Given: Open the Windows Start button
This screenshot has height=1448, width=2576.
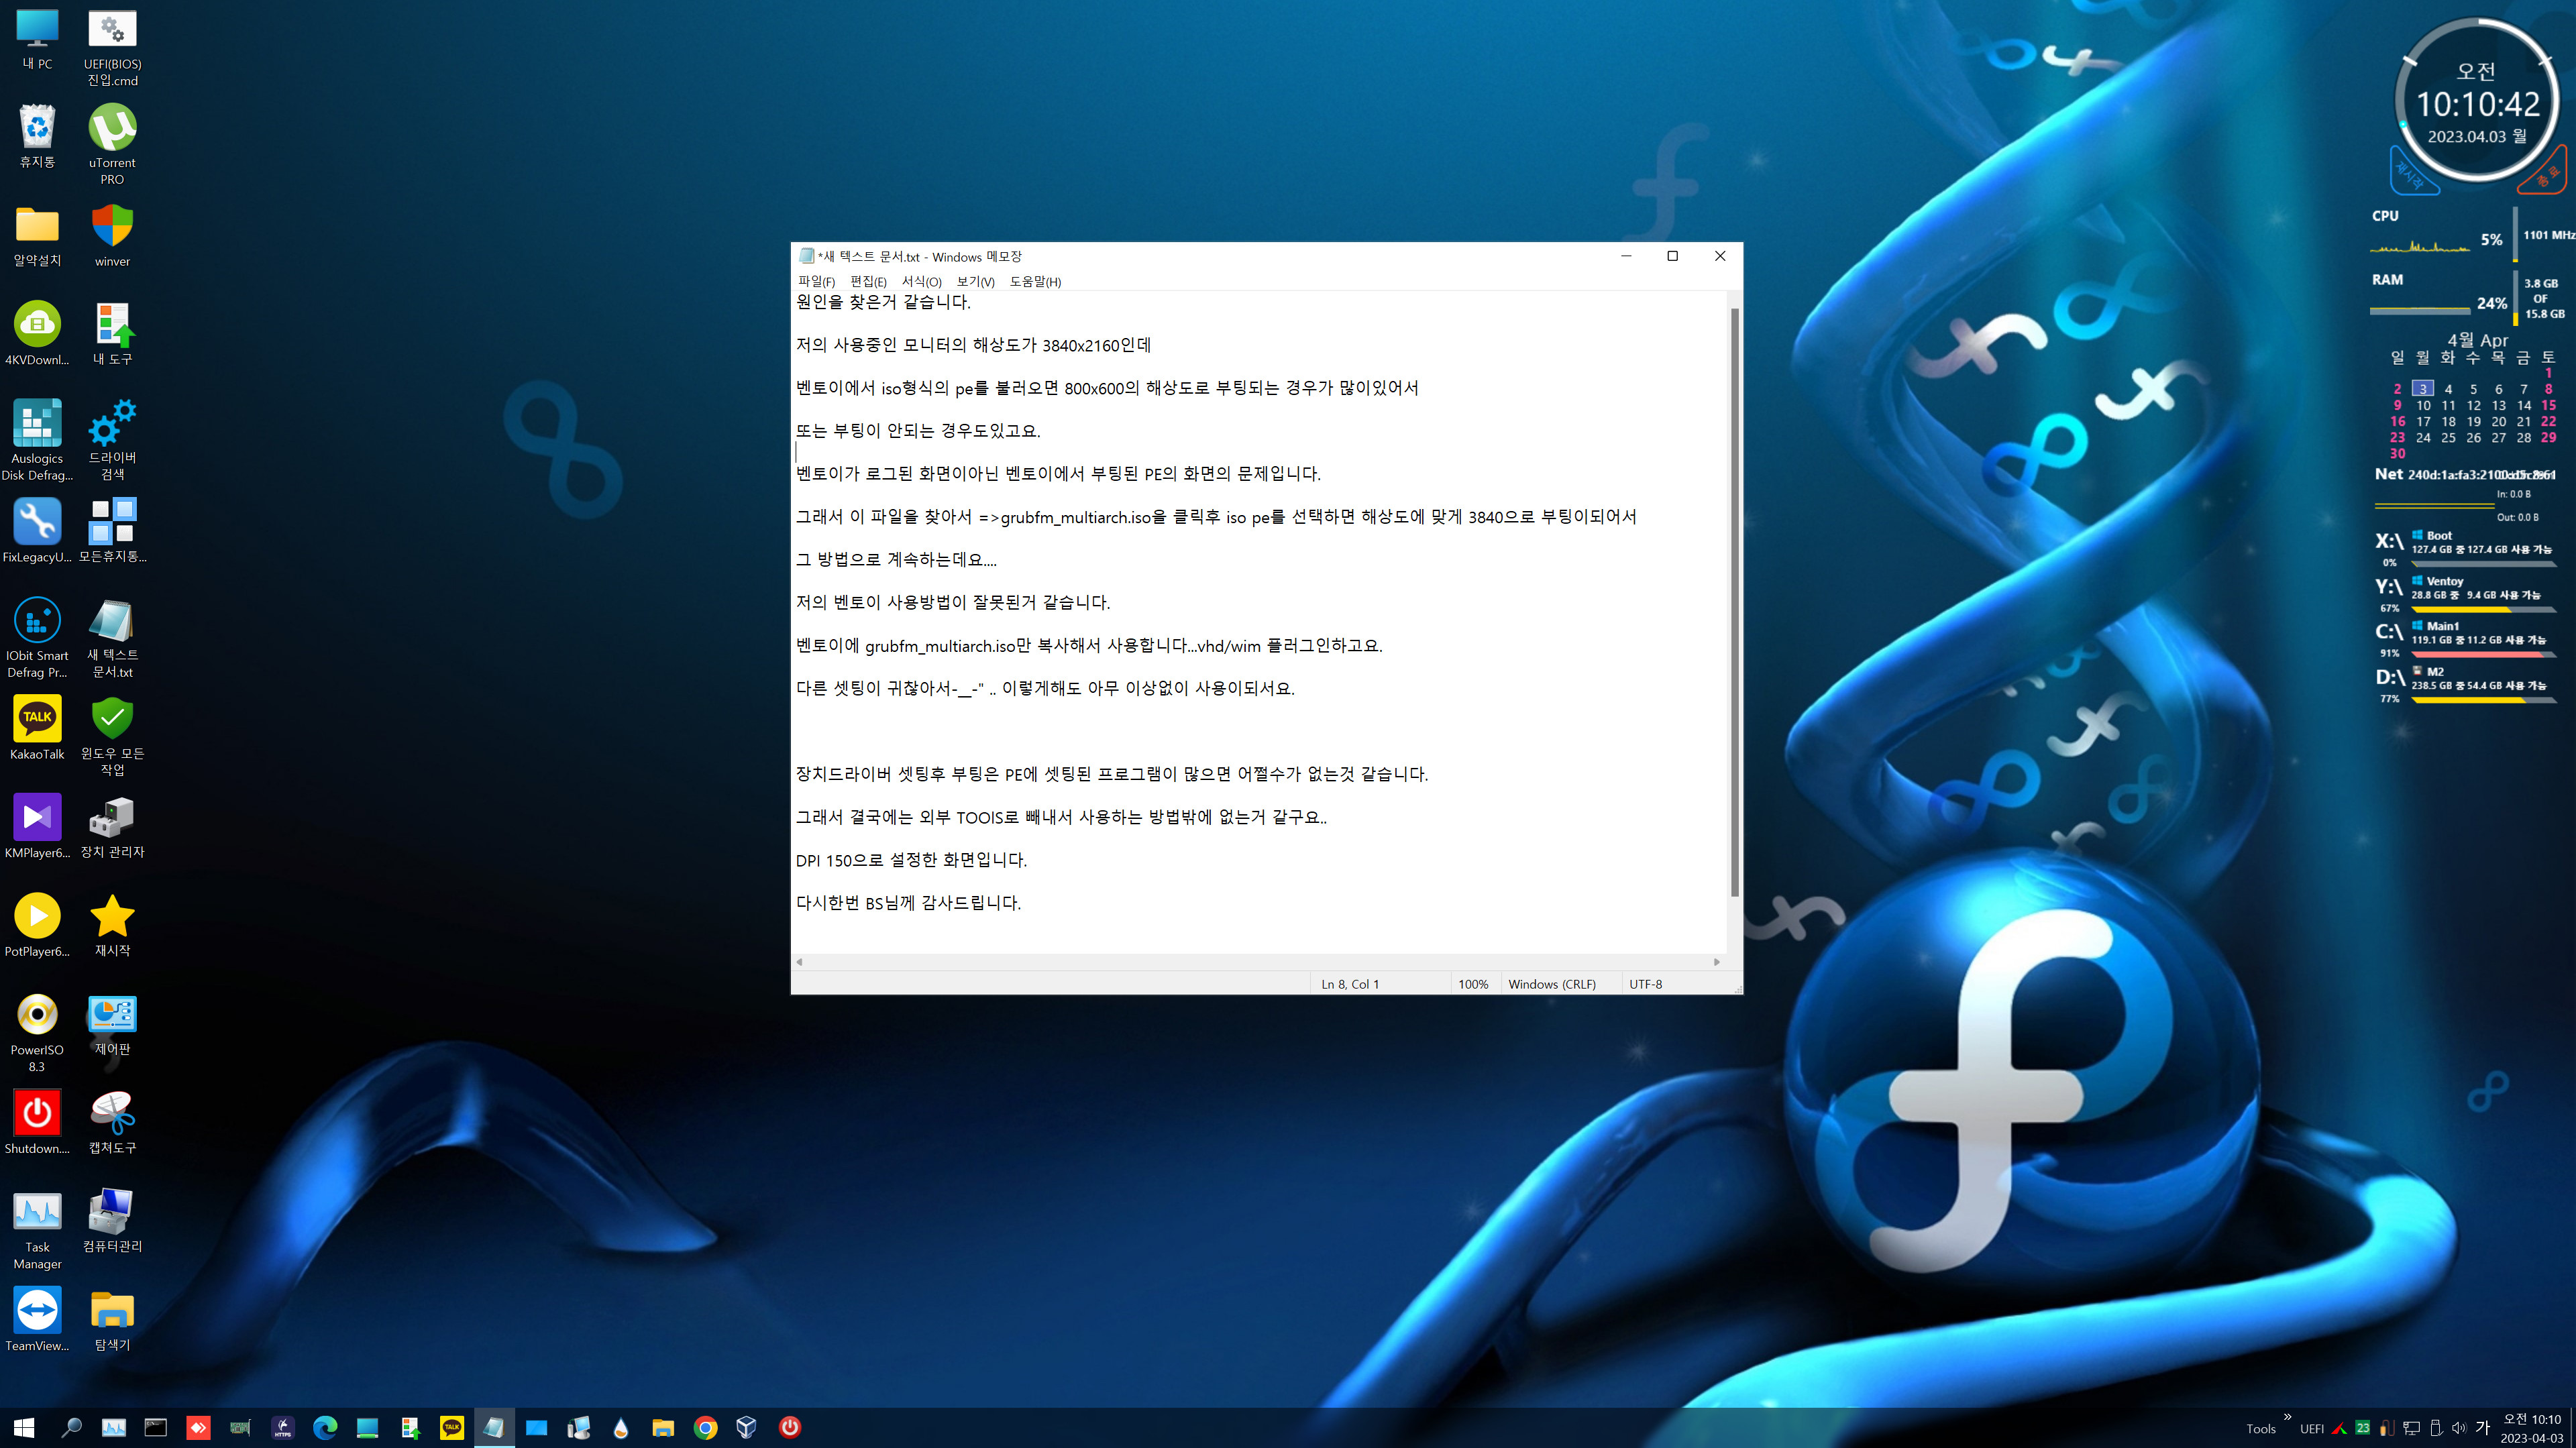Looking at the screenshot, I should pos(24,1427).
